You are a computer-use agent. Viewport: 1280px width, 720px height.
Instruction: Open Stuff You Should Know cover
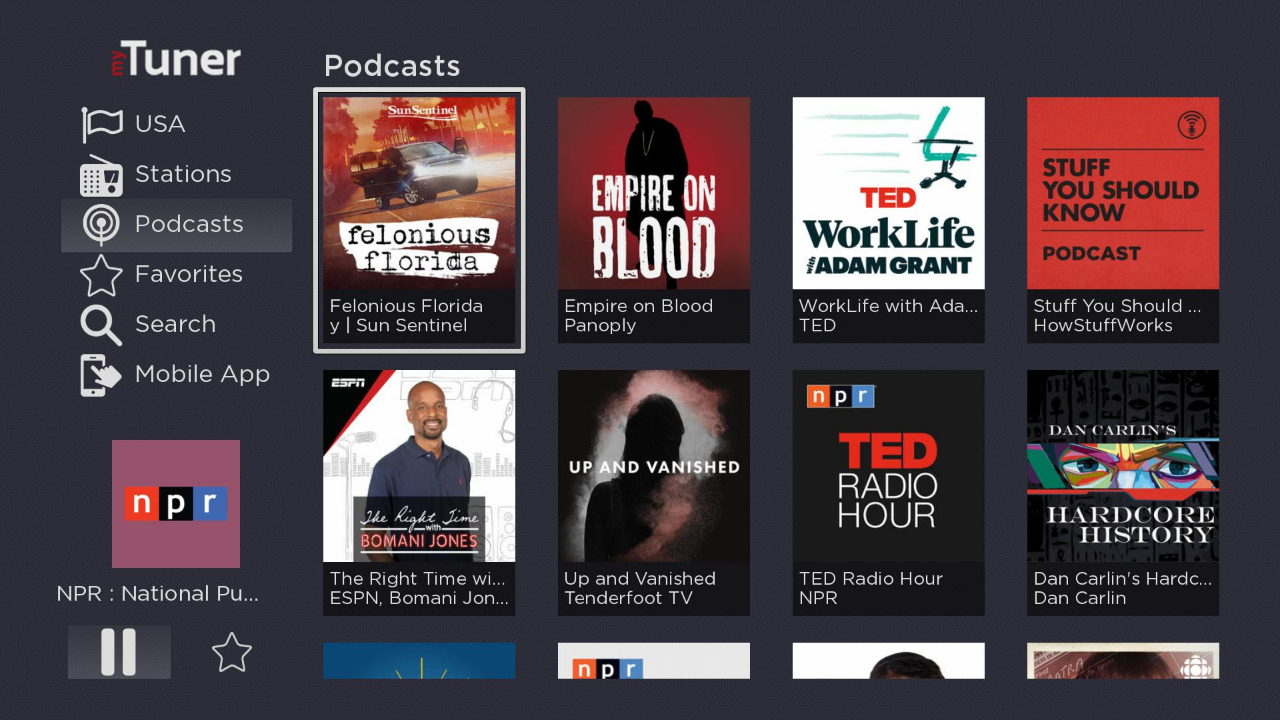click(1123, 193)
